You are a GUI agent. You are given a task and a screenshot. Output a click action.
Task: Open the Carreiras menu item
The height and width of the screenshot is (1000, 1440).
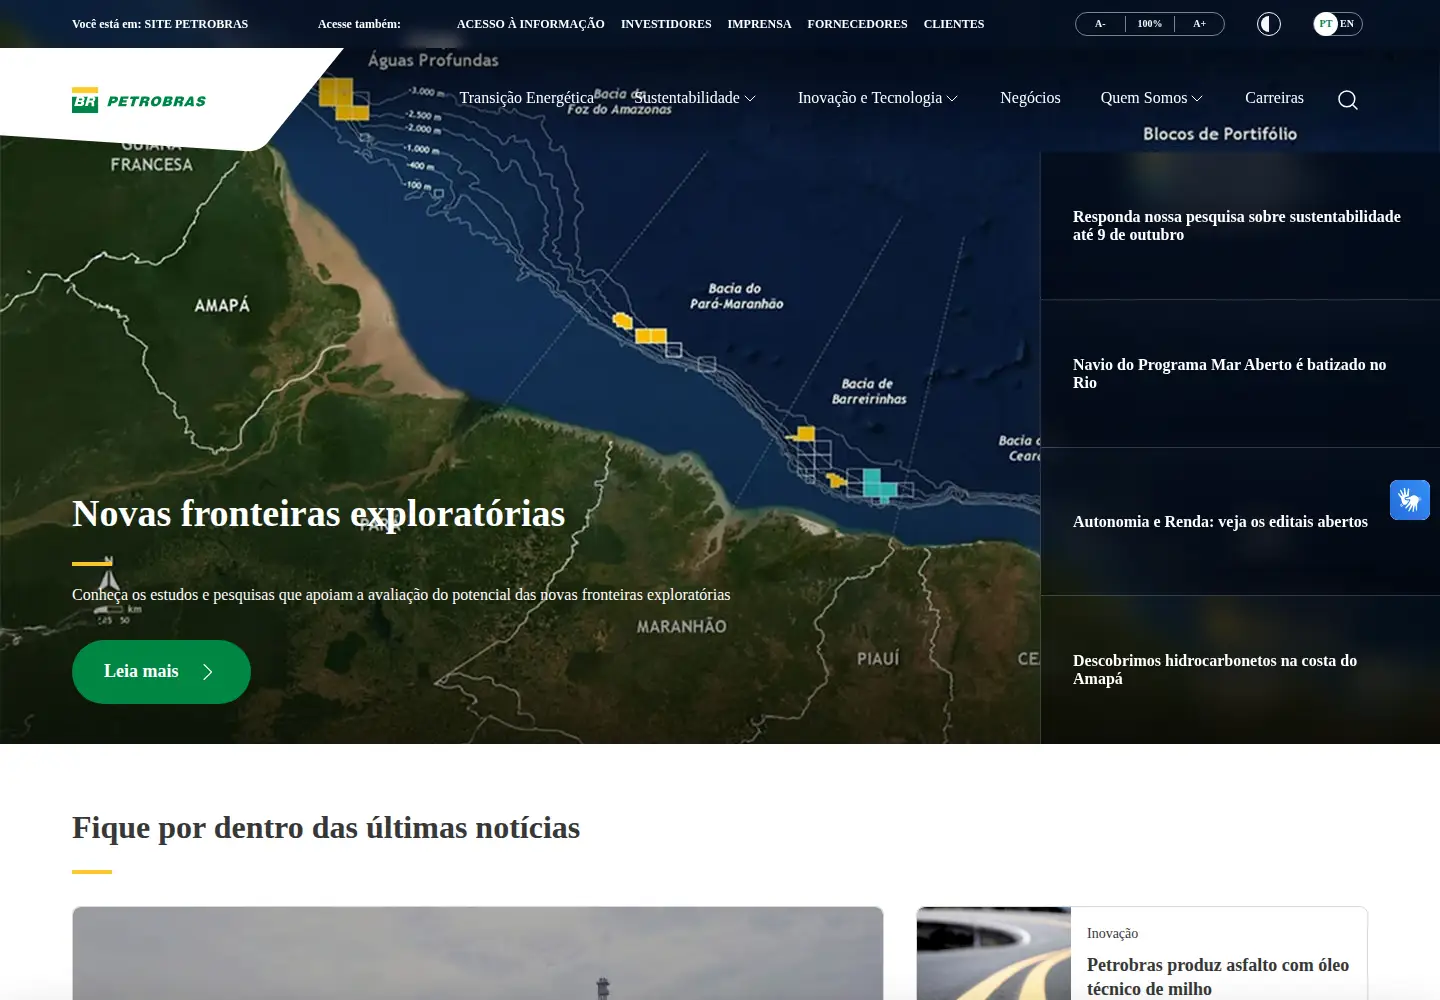pyautogui.click(x=1274, y=98)
